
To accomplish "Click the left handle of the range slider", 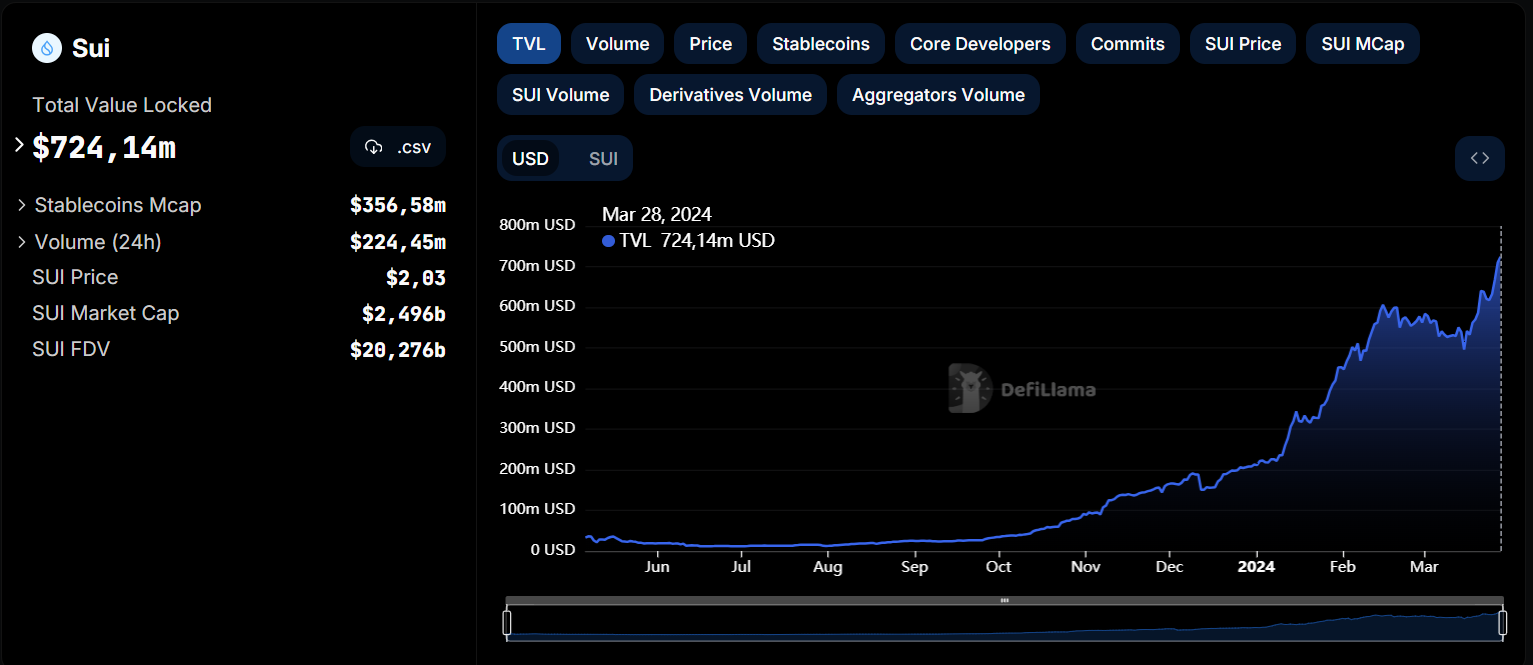I will click(507, 623).
